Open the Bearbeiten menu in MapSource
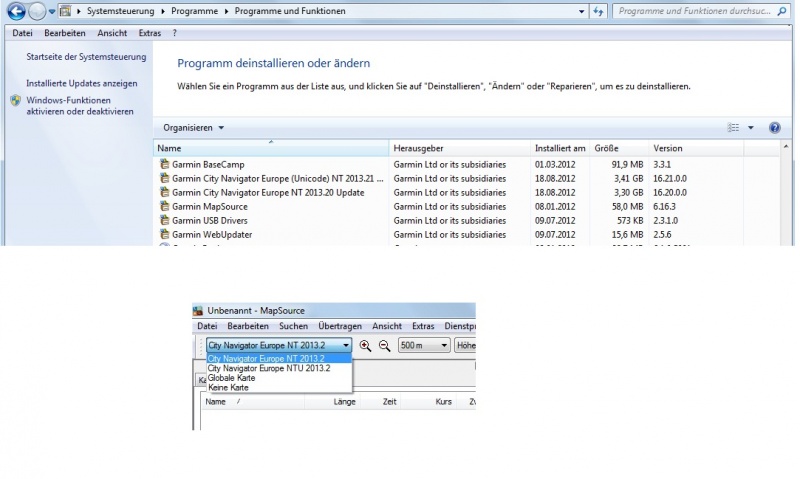 [248, 326]
